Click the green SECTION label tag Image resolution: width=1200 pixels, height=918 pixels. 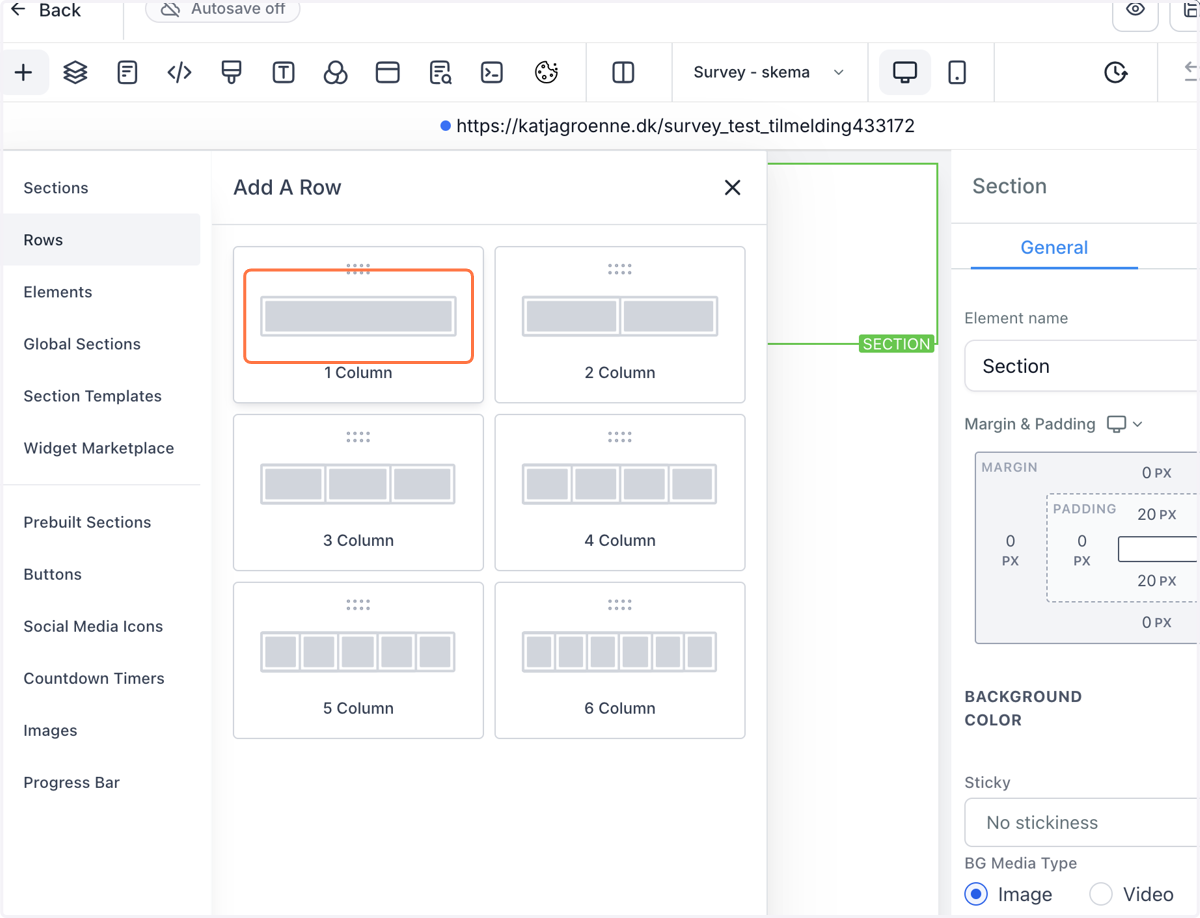896,344
